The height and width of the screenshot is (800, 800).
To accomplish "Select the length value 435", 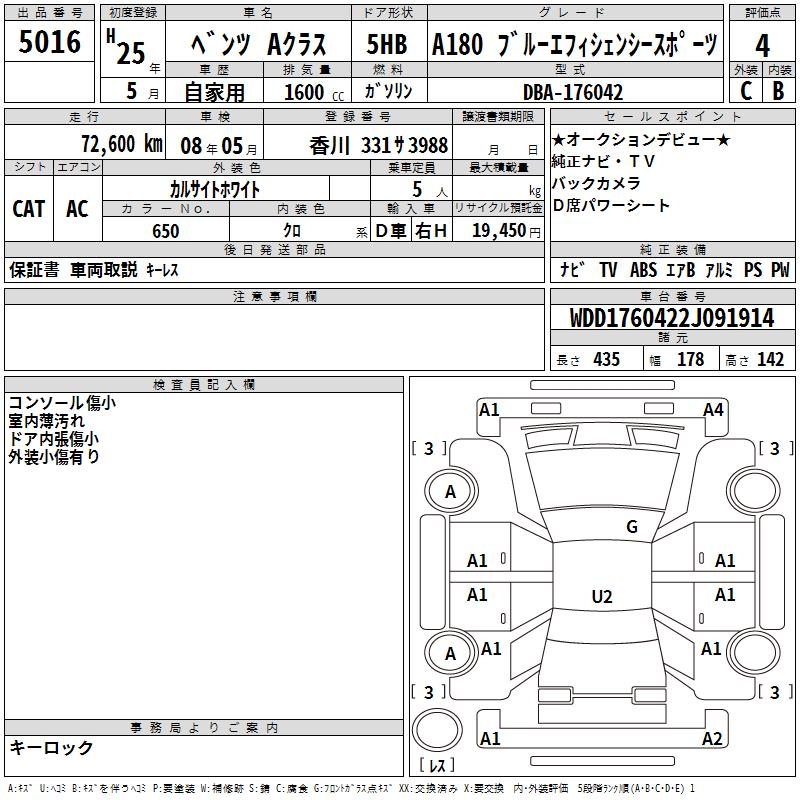I will (x=607, y=359).
